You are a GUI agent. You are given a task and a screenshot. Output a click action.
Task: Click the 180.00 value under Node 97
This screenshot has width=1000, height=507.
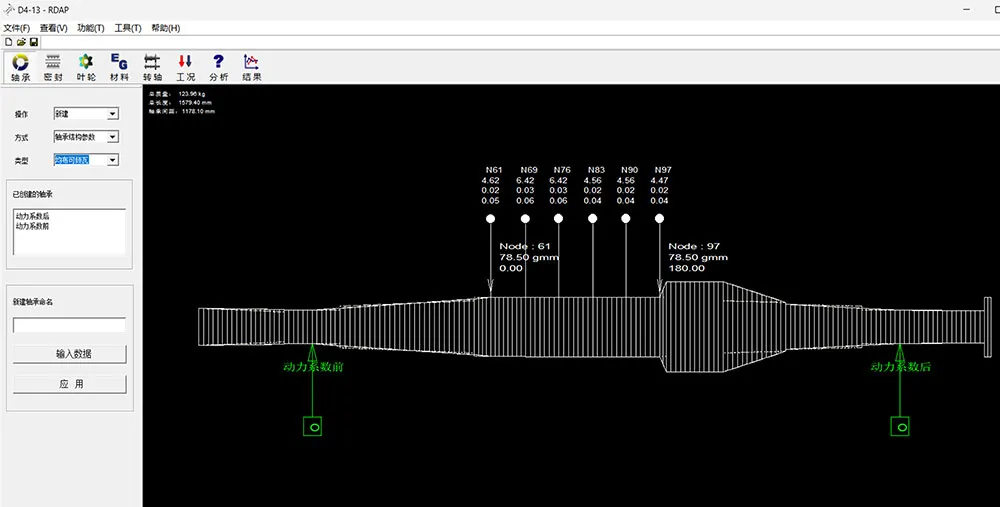(x=687, y=268)
